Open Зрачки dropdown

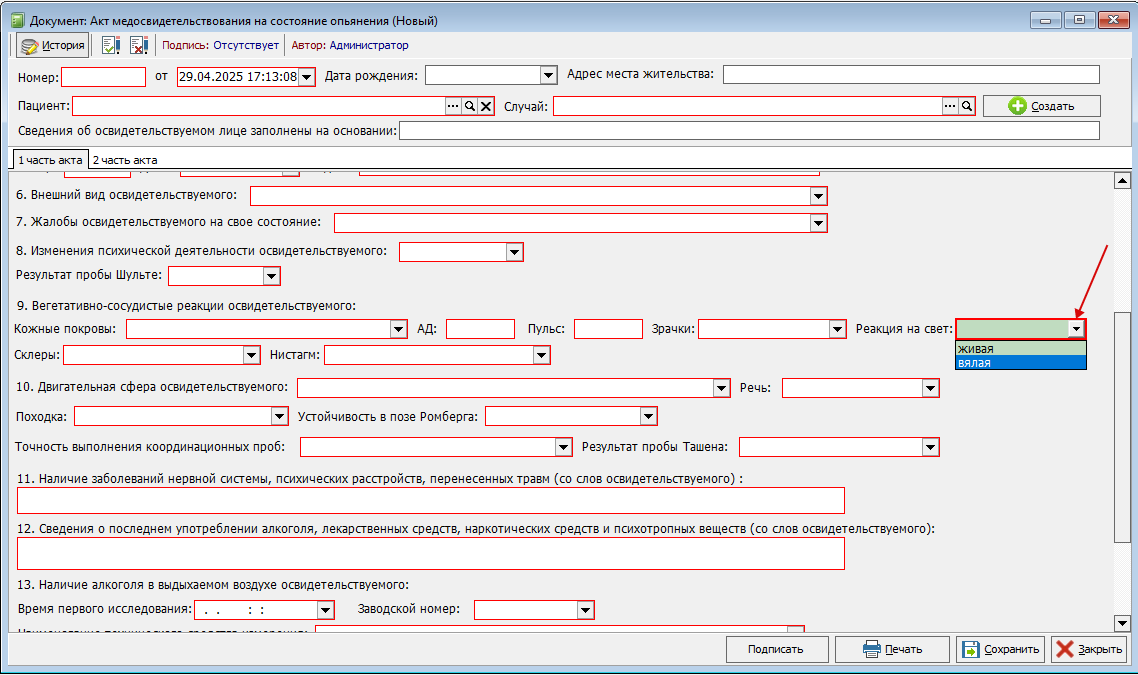click(x=837, y=330)
